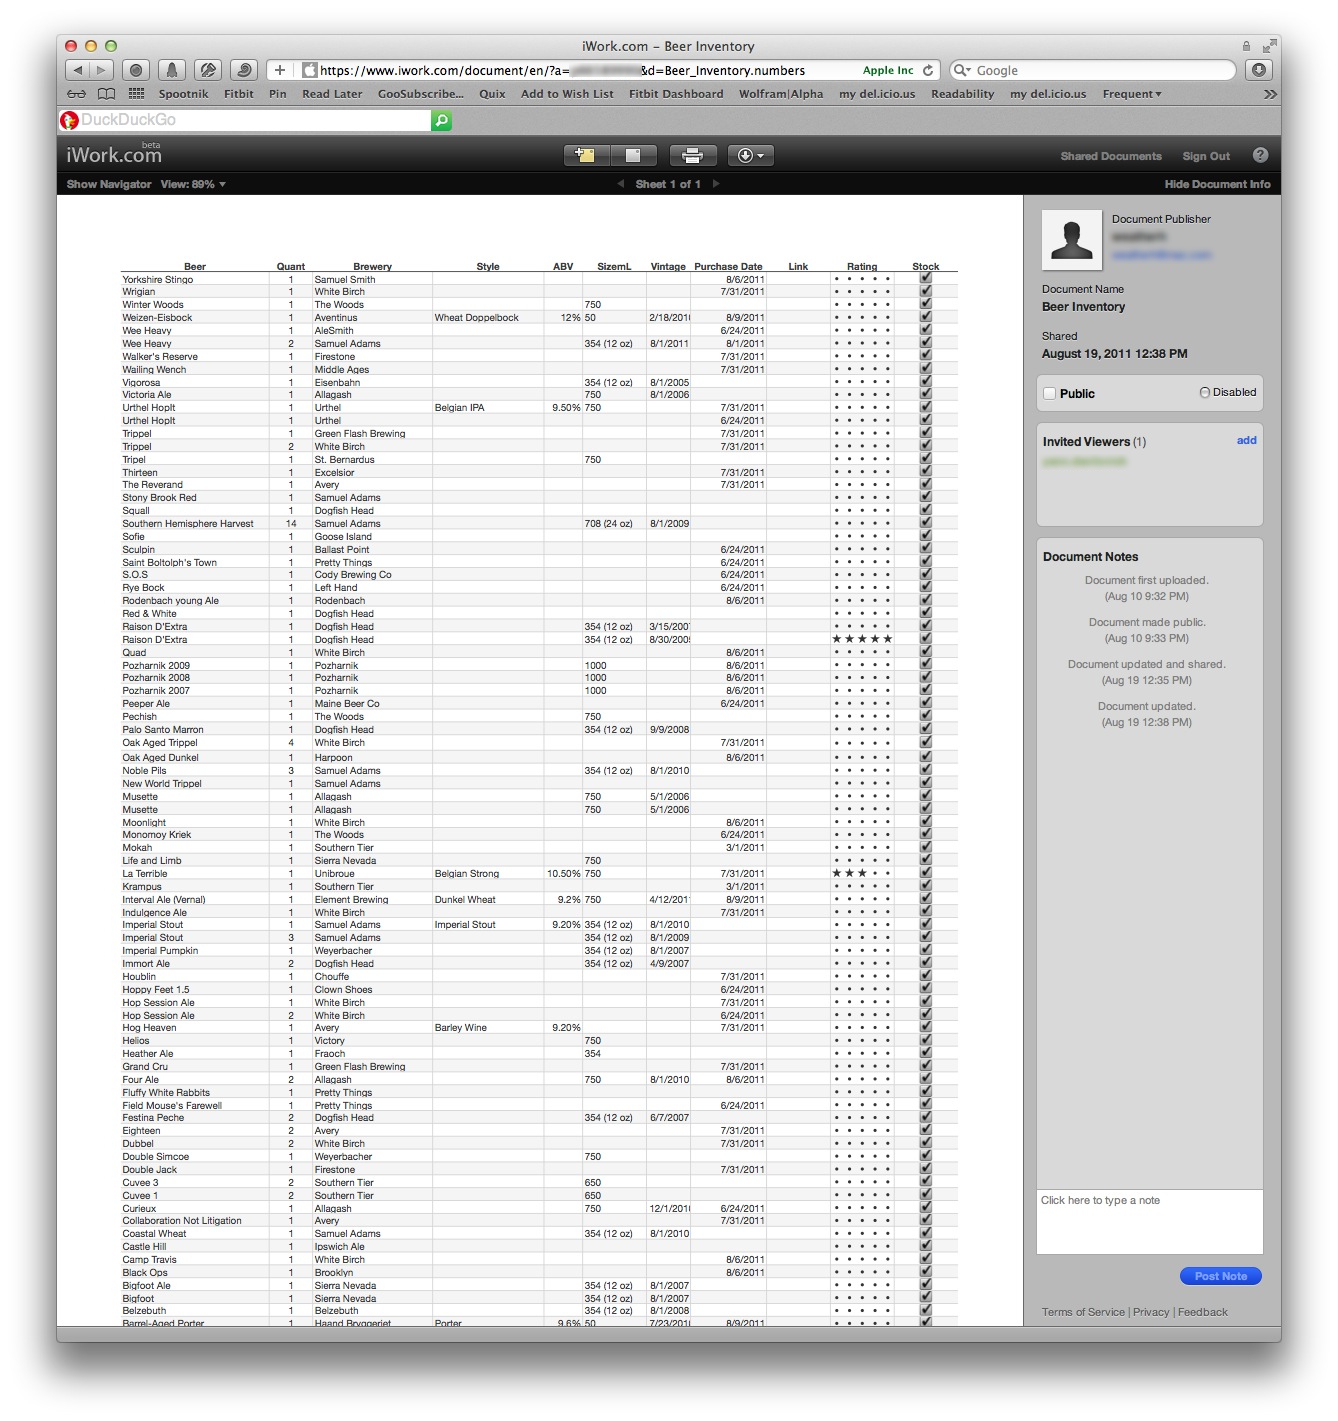Image resolution: width=1338 pixels, height=1421 pixels.
Task: Click the Document Publisher avatar
Action: 1072,240
